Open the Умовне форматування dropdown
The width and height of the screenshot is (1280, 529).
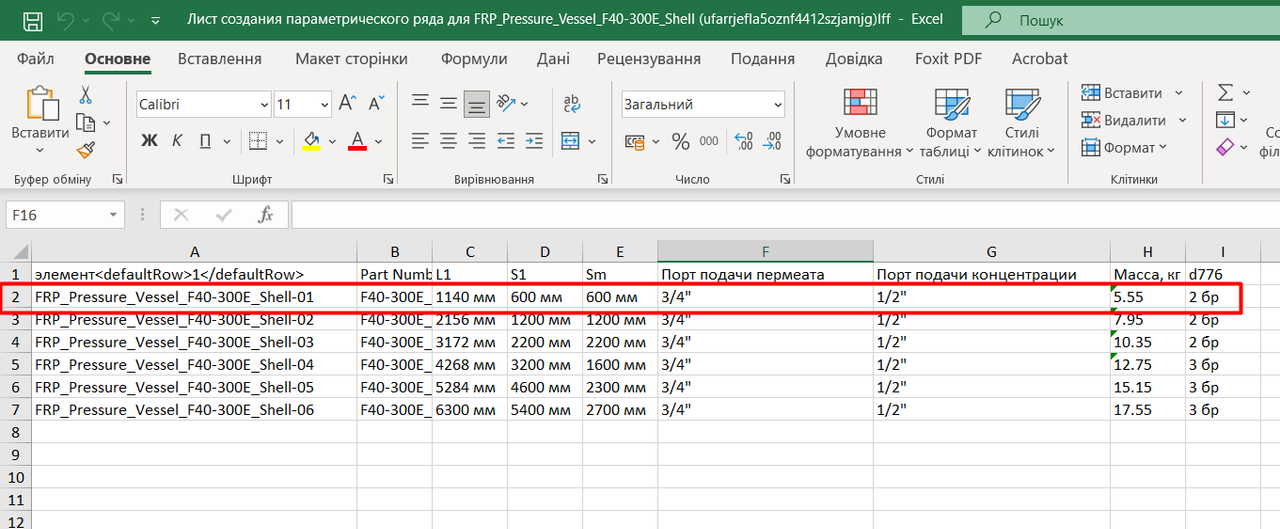tap(860, 125)
